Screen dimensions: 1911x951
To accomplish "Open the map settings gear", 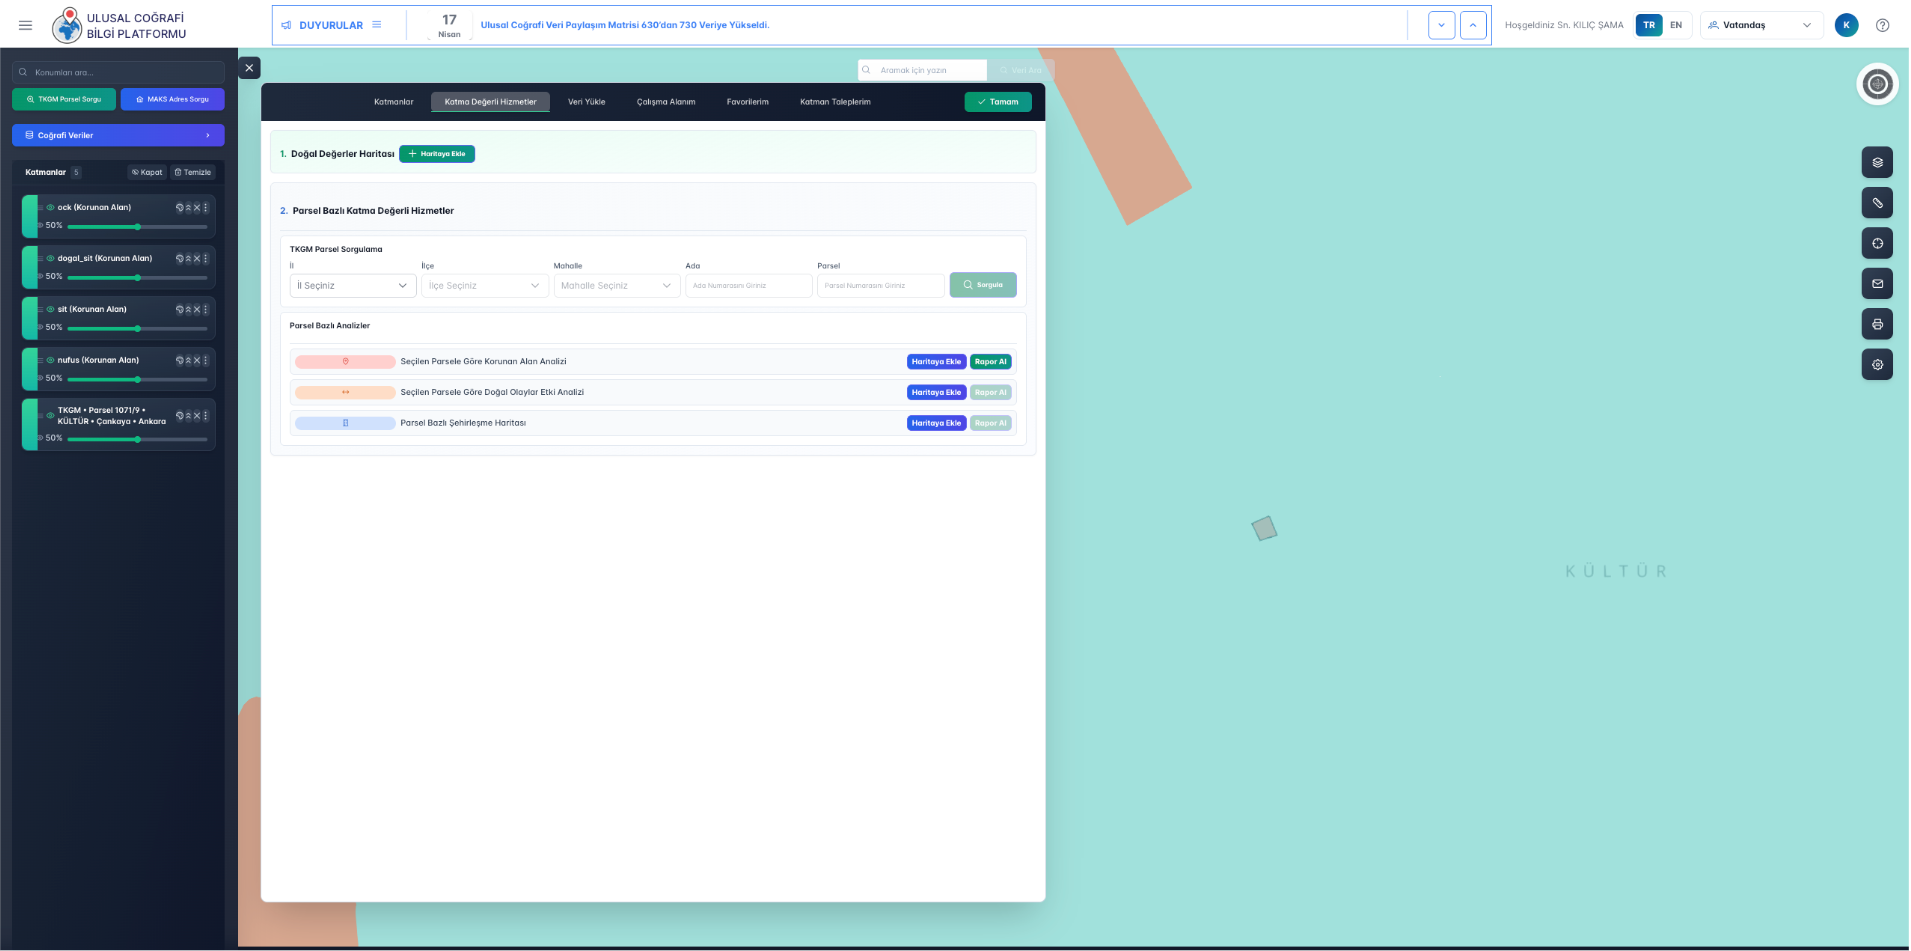I will 1877,365.
